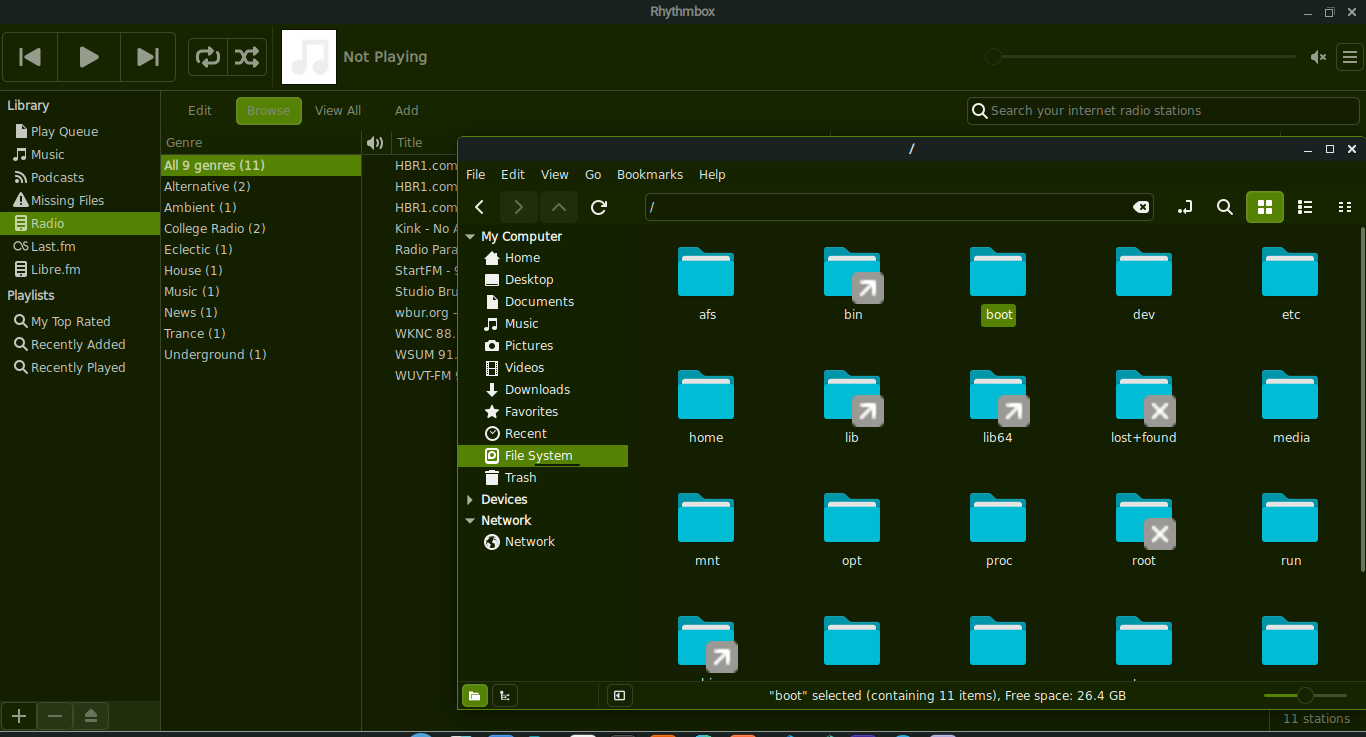This screenshot has height=737, width=1366.
Task: Select the opt folder icon
Action: (x=852, y=518)
